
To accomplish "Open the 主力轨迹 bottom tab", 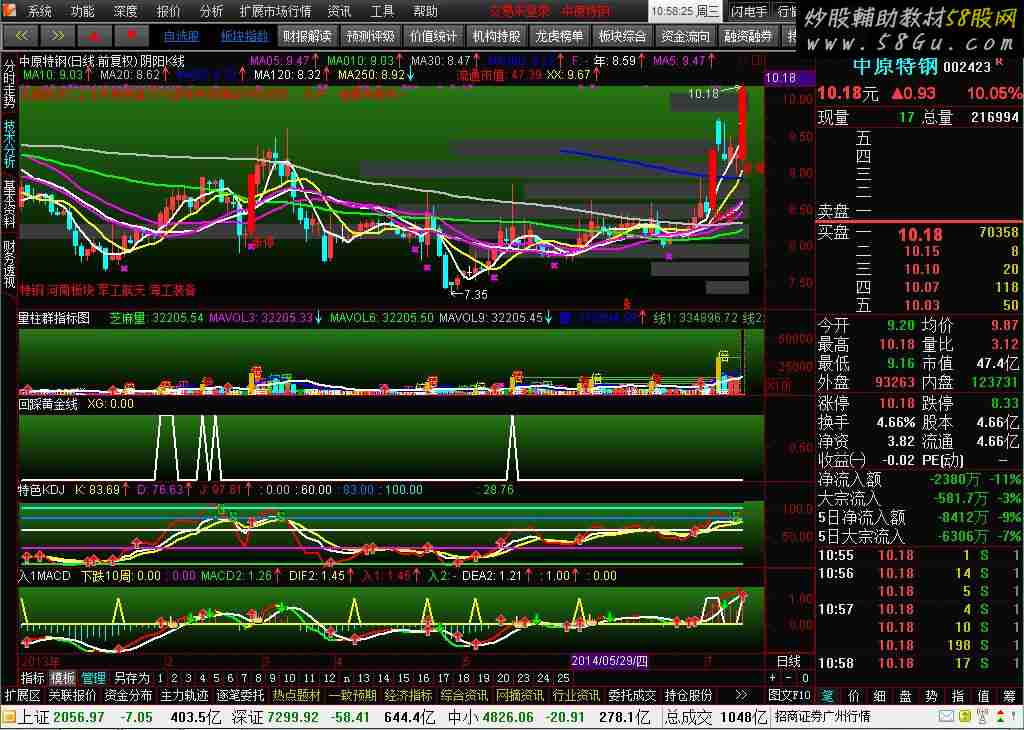I will pyautogui.click(x=185, y=695).
